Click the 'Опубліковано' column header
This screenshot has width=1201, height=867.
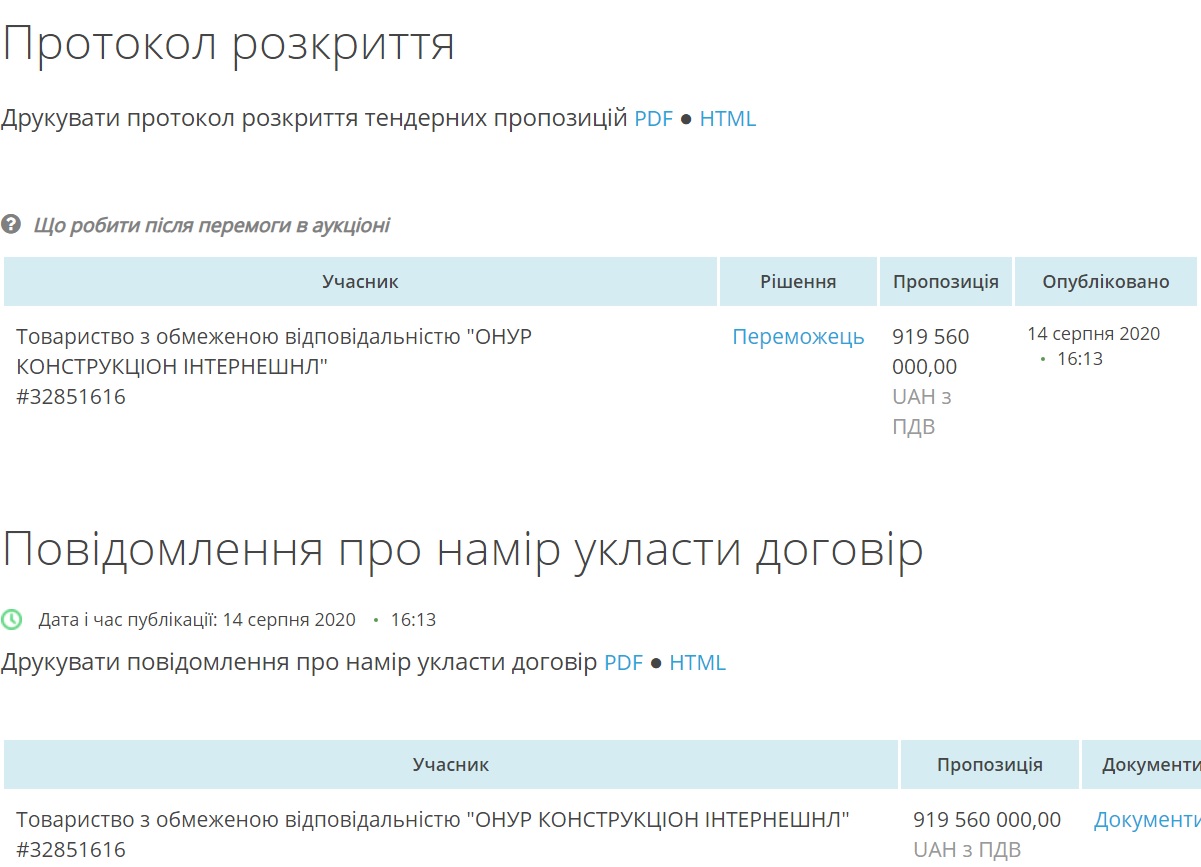point(1105,282)
